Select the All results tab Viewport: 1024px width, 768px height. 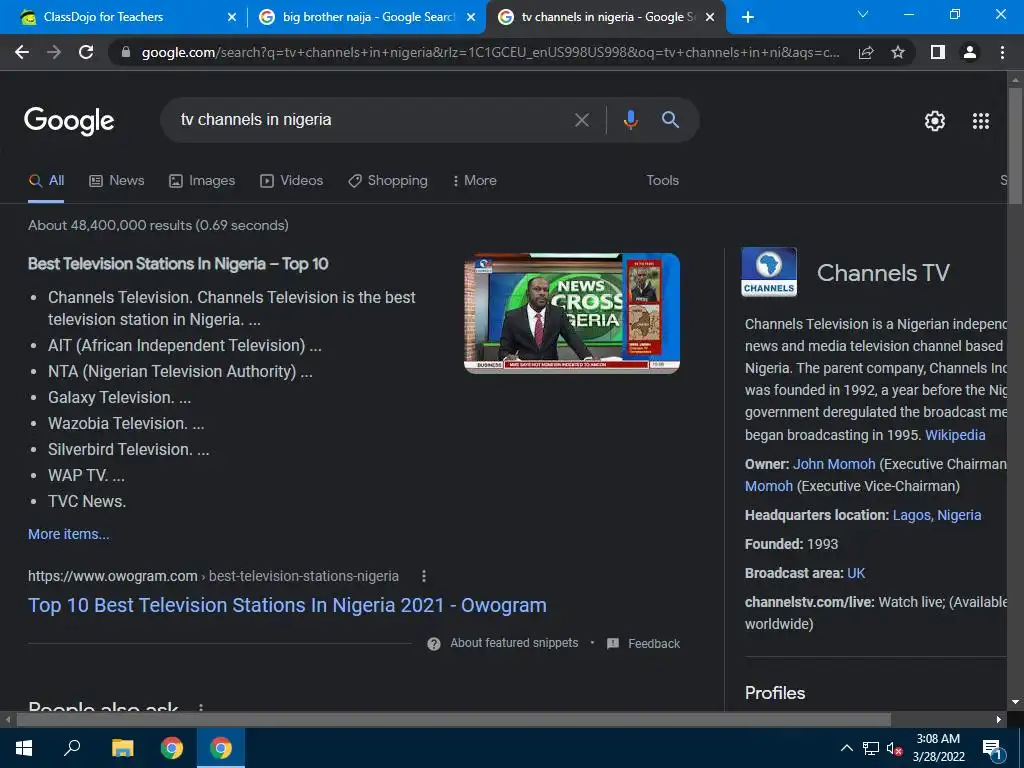(46, 181)
